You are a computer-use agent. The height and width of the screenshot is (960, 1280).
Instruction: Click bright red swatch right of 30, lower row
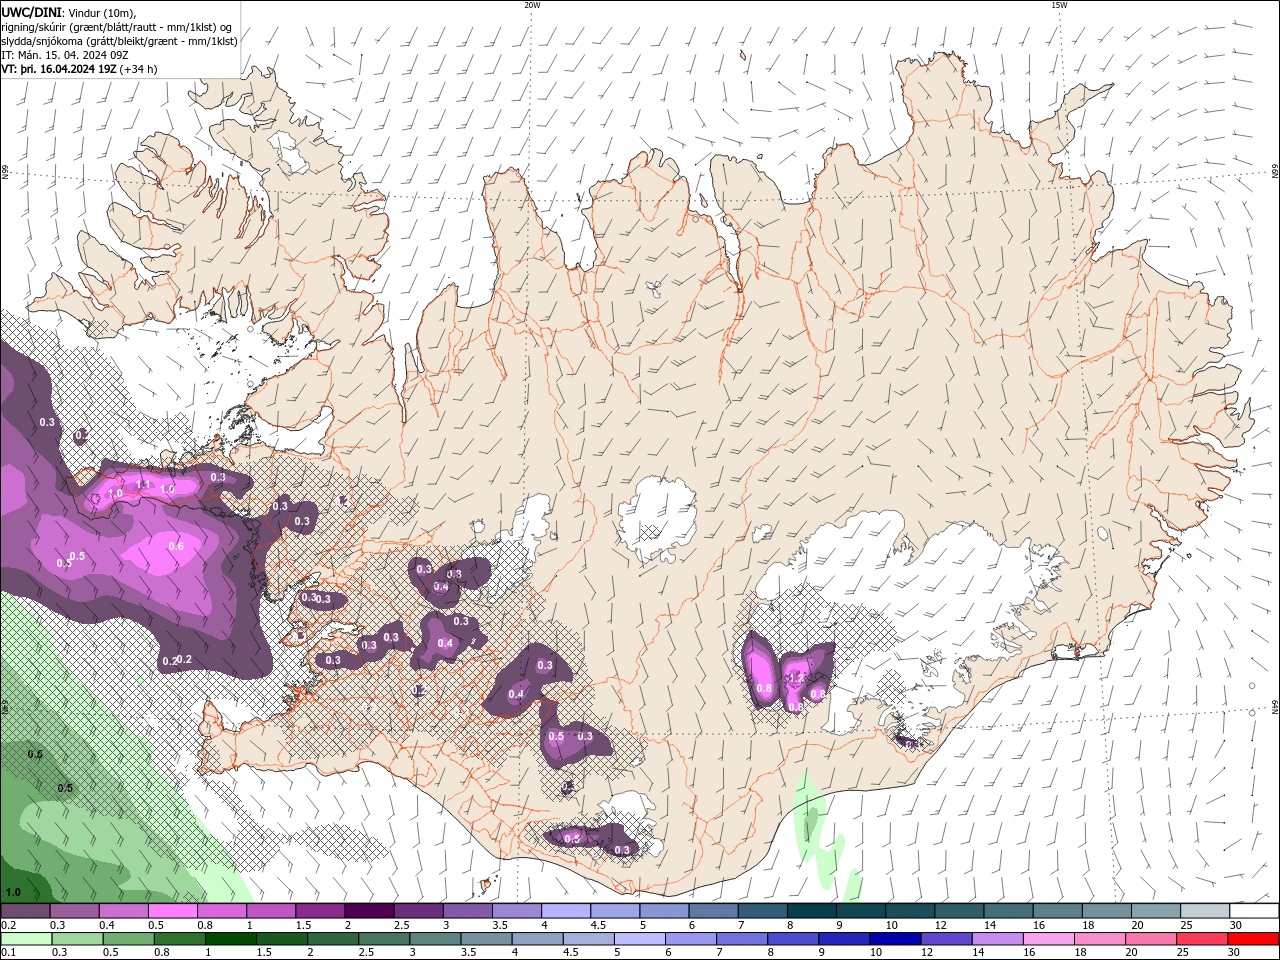(x=1255, y=939)
